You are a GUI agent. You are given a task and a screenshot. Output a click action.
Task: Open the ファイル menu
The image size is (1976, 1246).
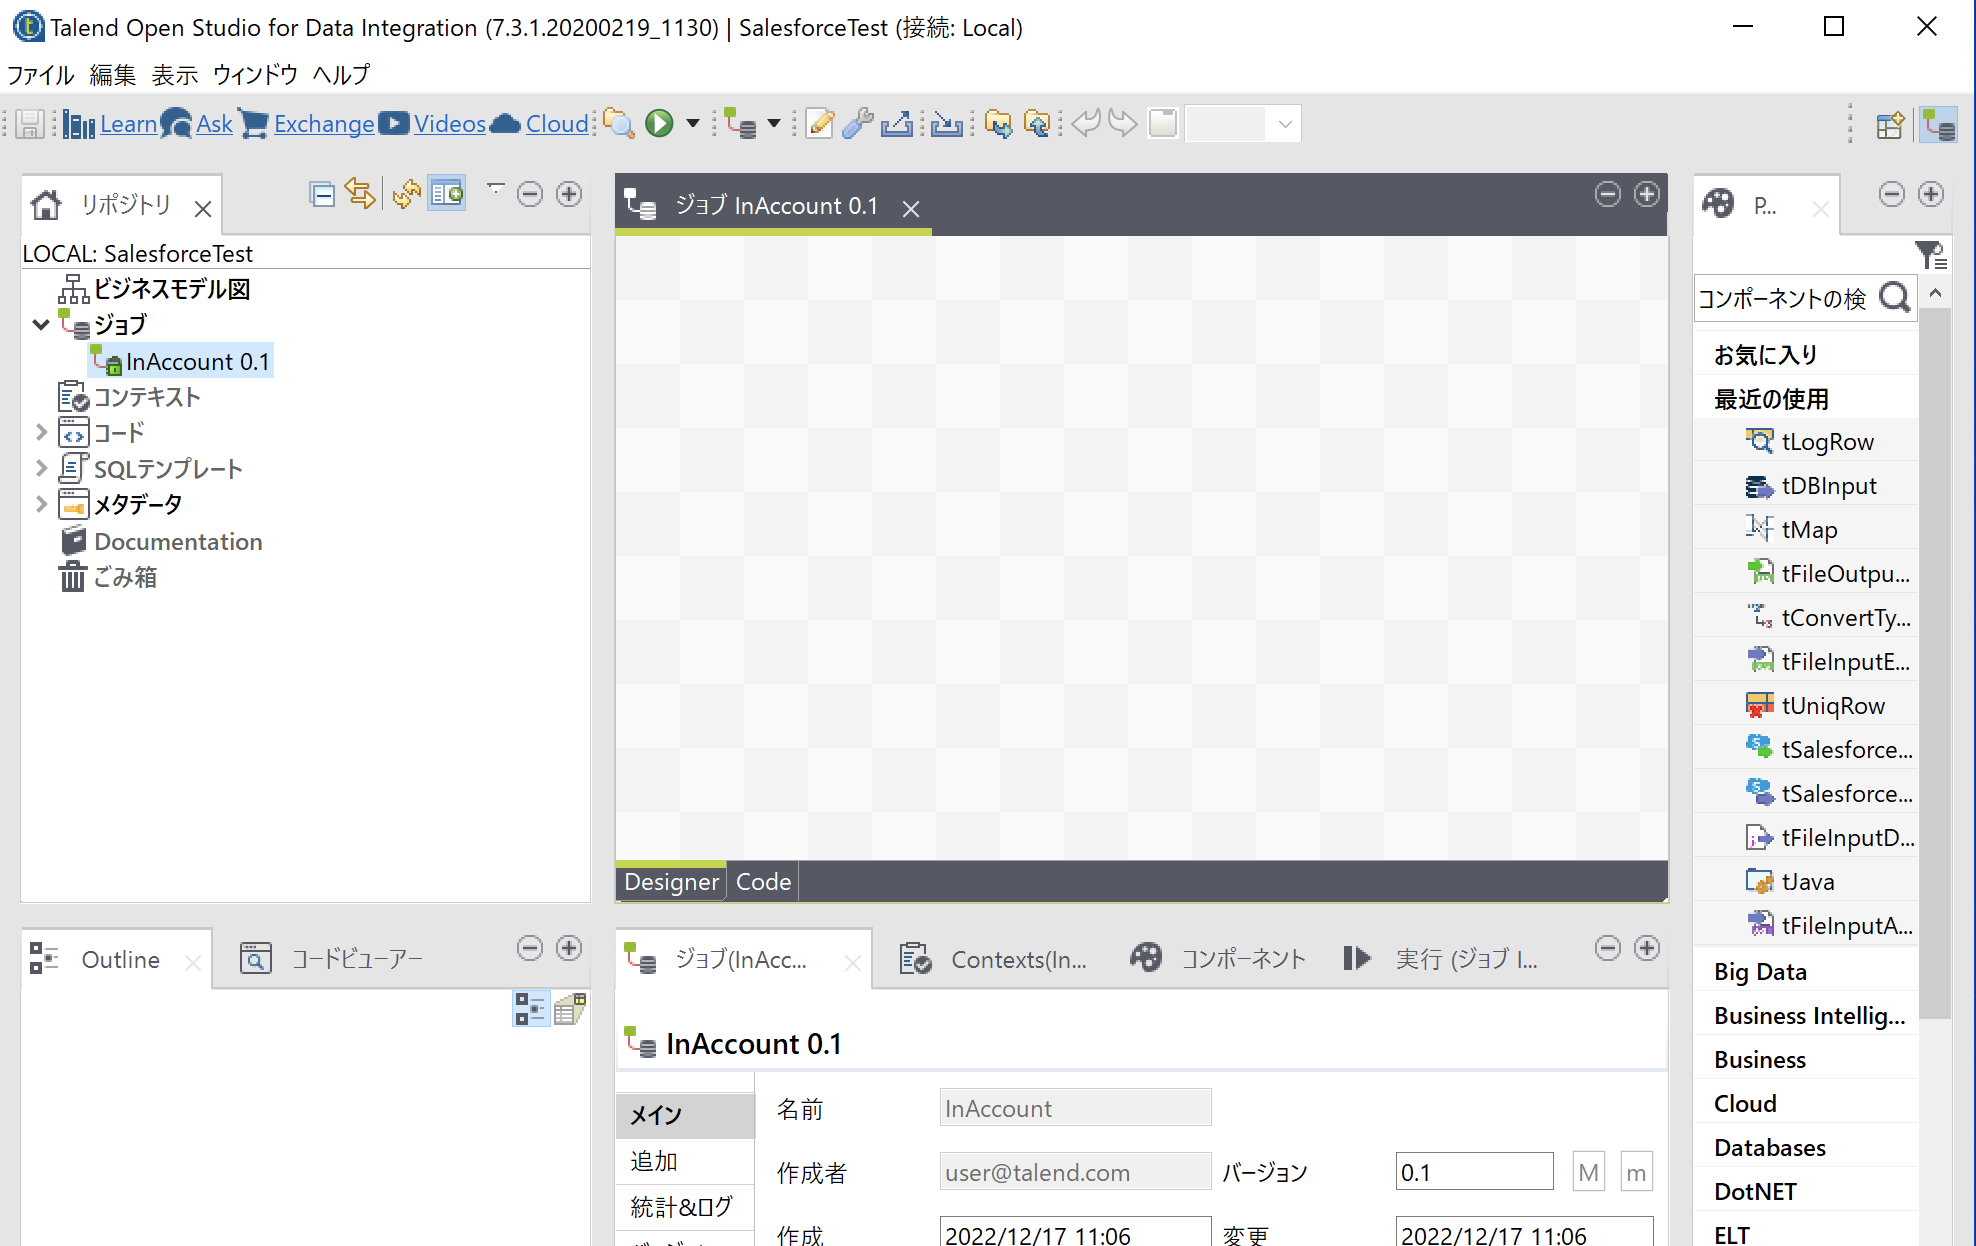coord(40,74)
